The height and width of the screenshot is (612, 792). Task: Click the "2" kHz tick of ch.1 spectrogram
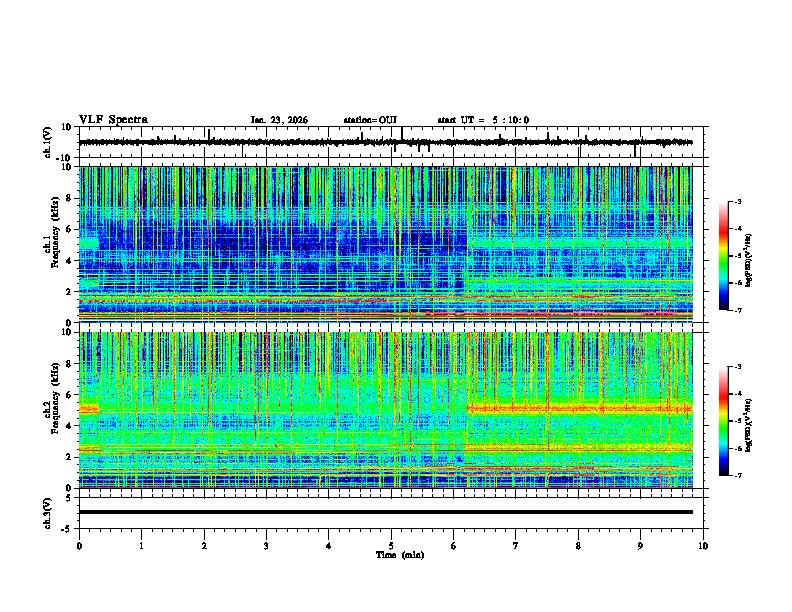click(x=70, y=292)
